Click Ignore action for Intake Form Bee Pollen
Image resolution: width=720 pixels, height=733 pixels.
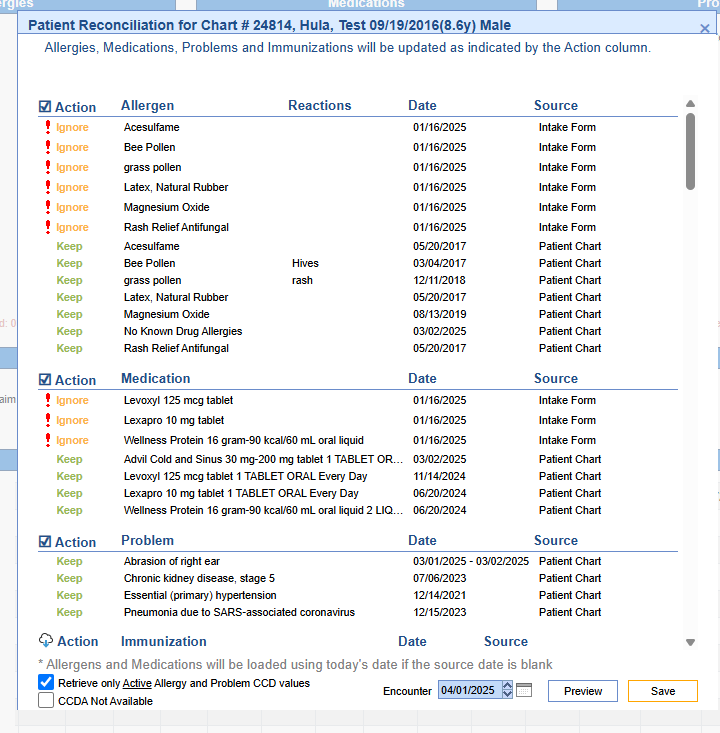point(72,147)
